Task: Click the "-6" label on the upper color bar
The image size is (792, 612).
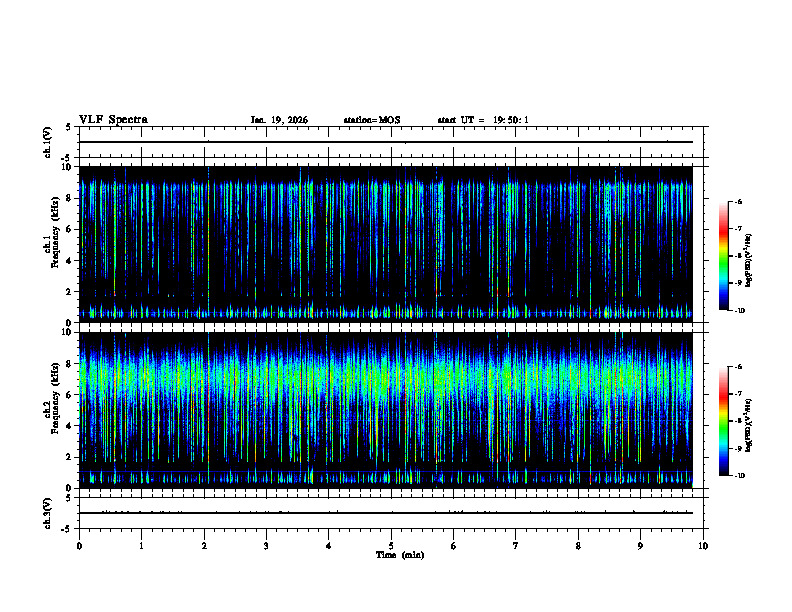Action: (738, 202)
